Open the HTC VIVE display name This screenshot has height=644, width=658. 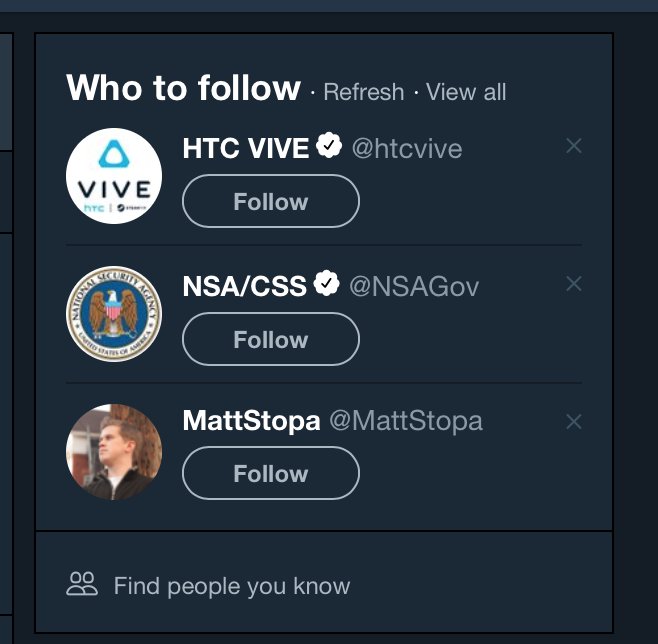tap(246, 148)
